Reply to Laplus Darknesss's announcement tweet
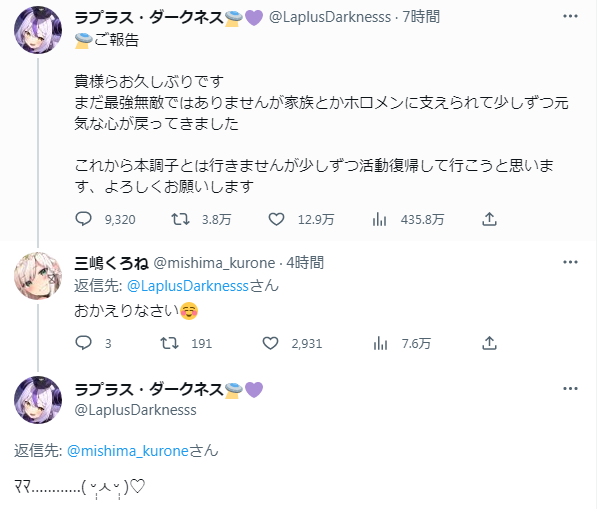The width and height of the screenshot is (614, 509). coord(84,219)
